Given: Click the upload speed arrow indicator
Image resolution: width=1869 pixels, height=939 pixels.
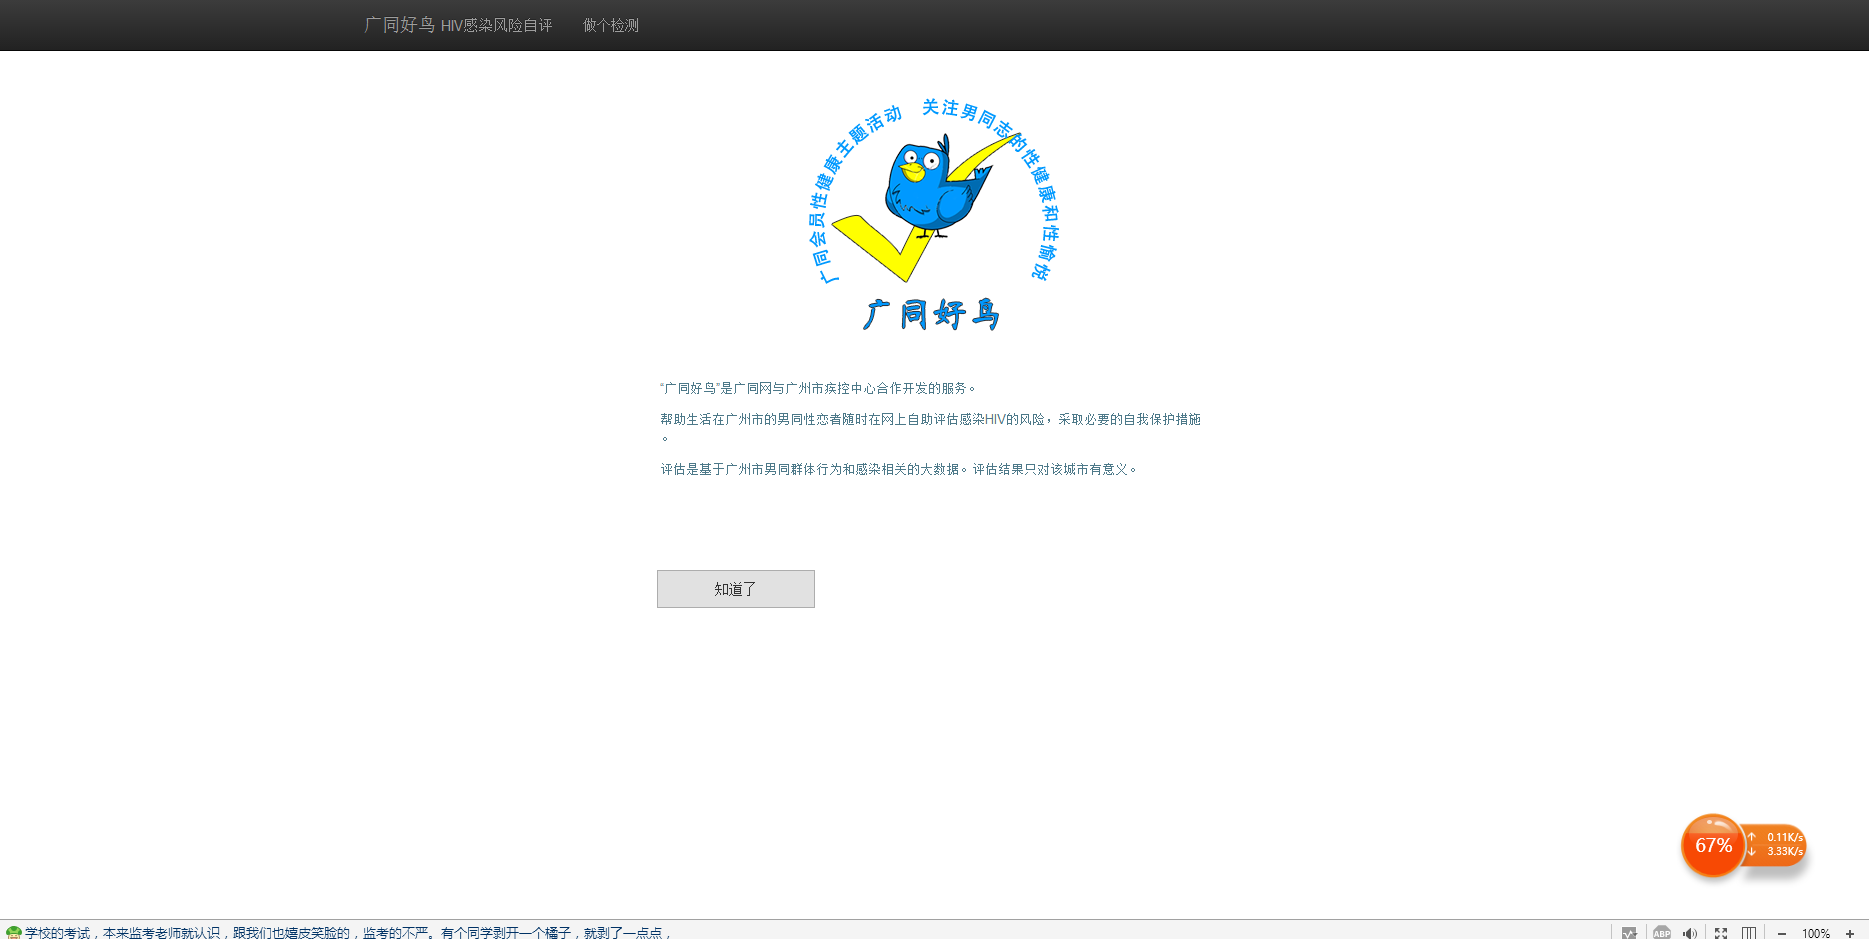Looking at the screenshot, I should (x=1752, y=837).
